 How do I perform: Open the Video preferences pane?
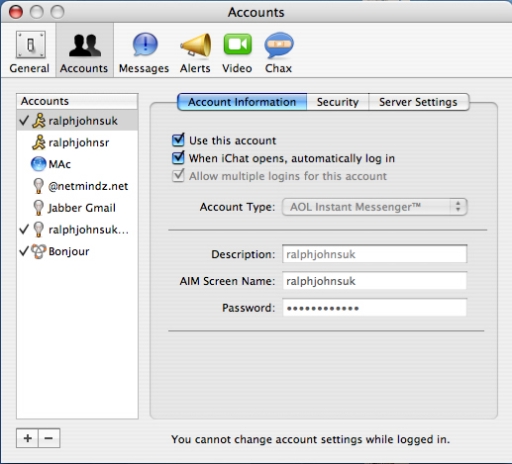pos(237,52)
